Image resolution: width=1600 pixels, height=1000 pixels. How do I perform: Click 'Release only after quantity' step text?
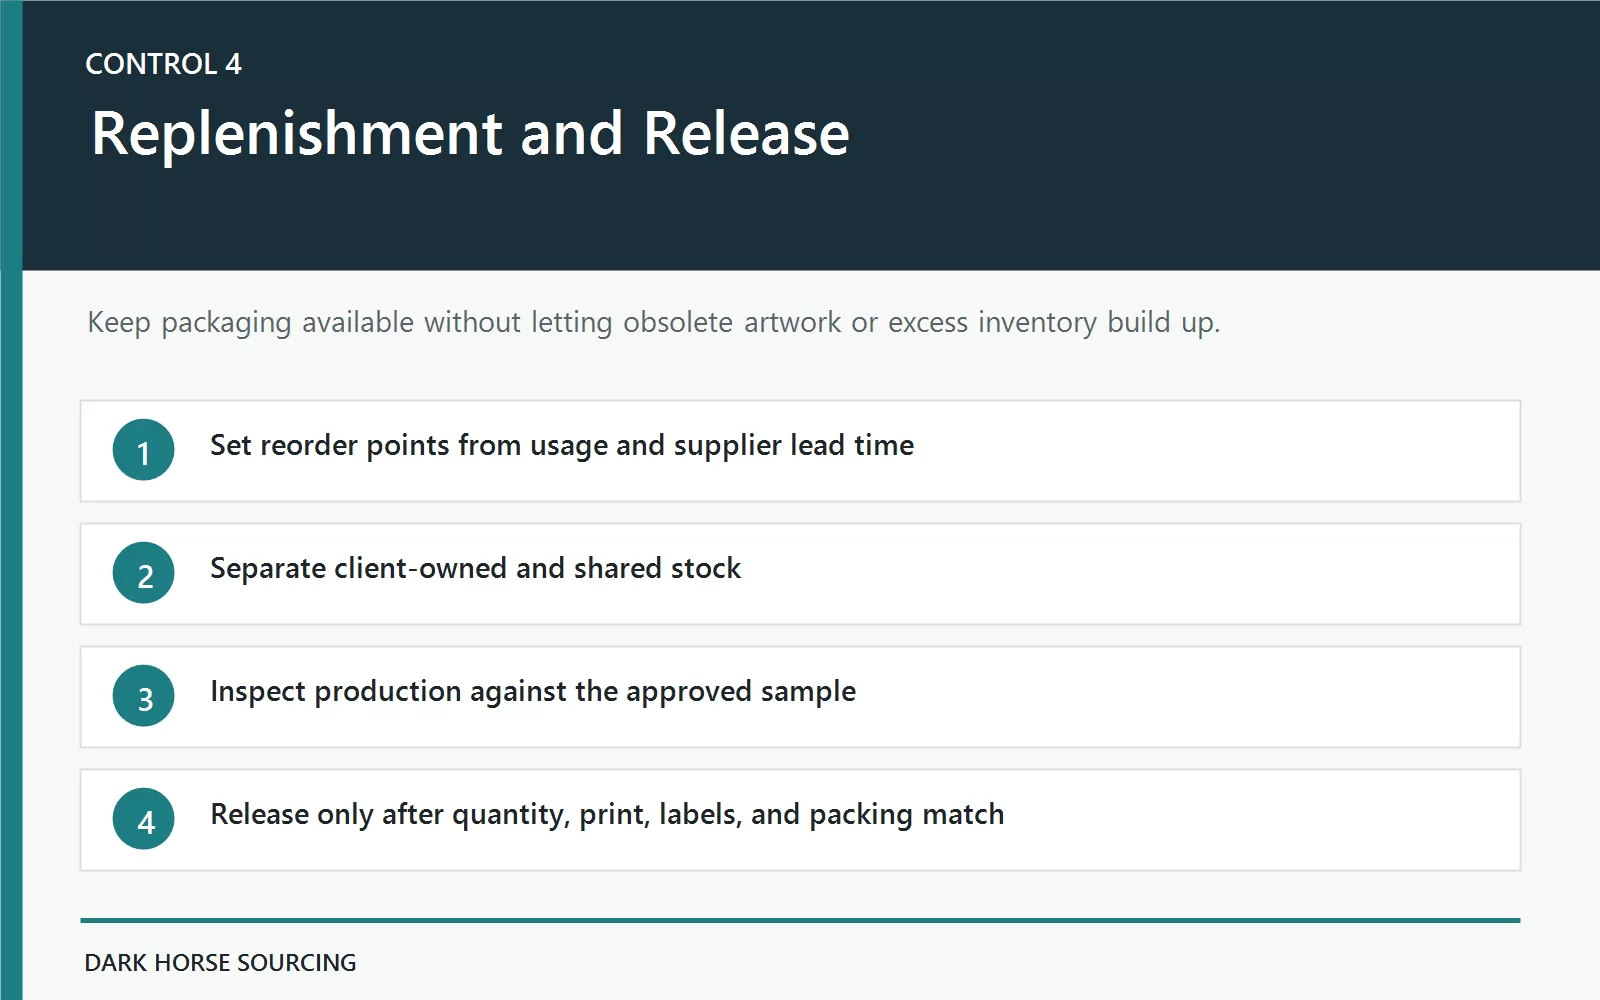coord(607,815)
